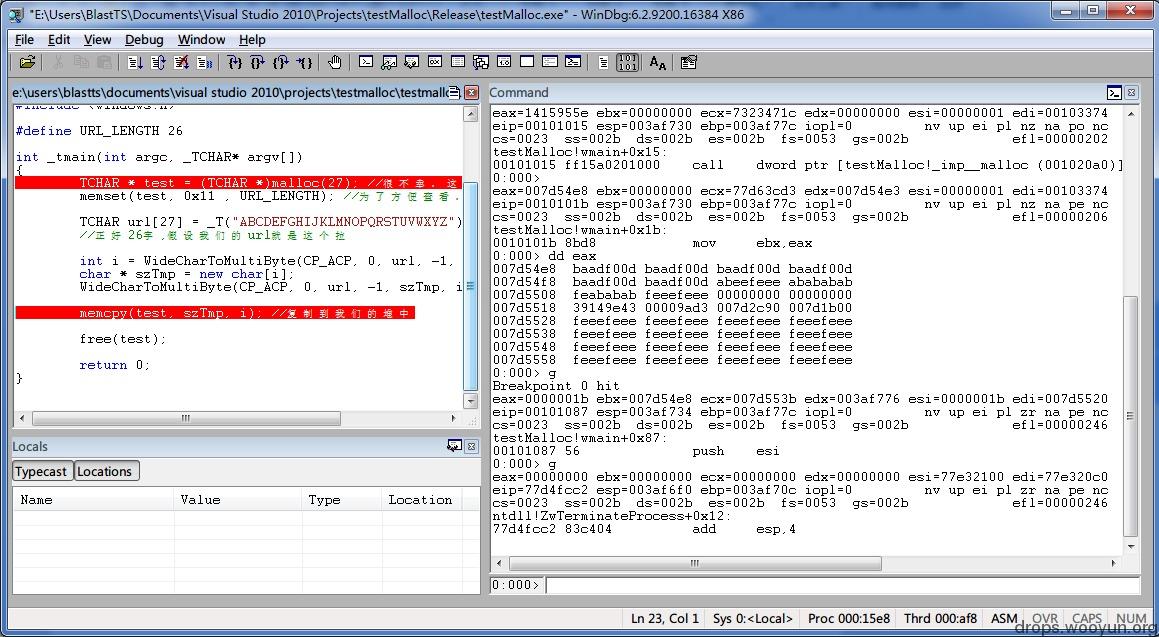
Task: Toggle OVR overtype indicator in status bar
Action: click(x=1045, y=618)
